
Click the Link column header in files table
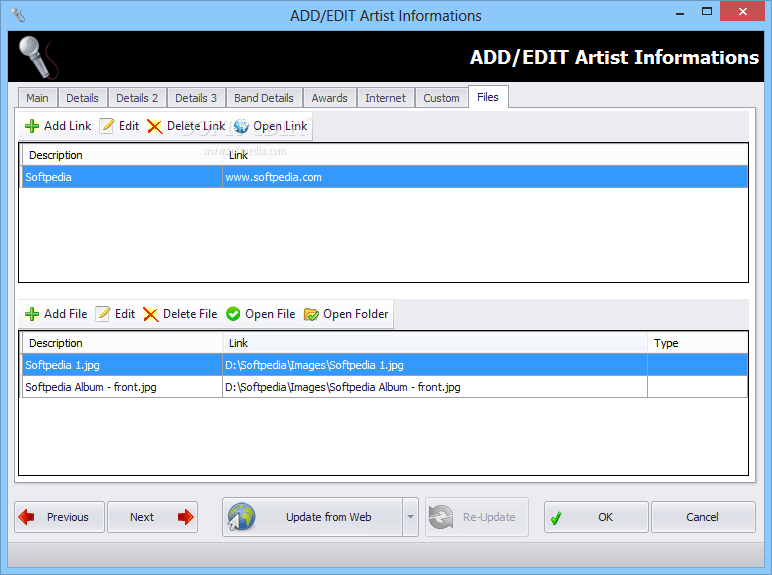(x=435, y=343)
